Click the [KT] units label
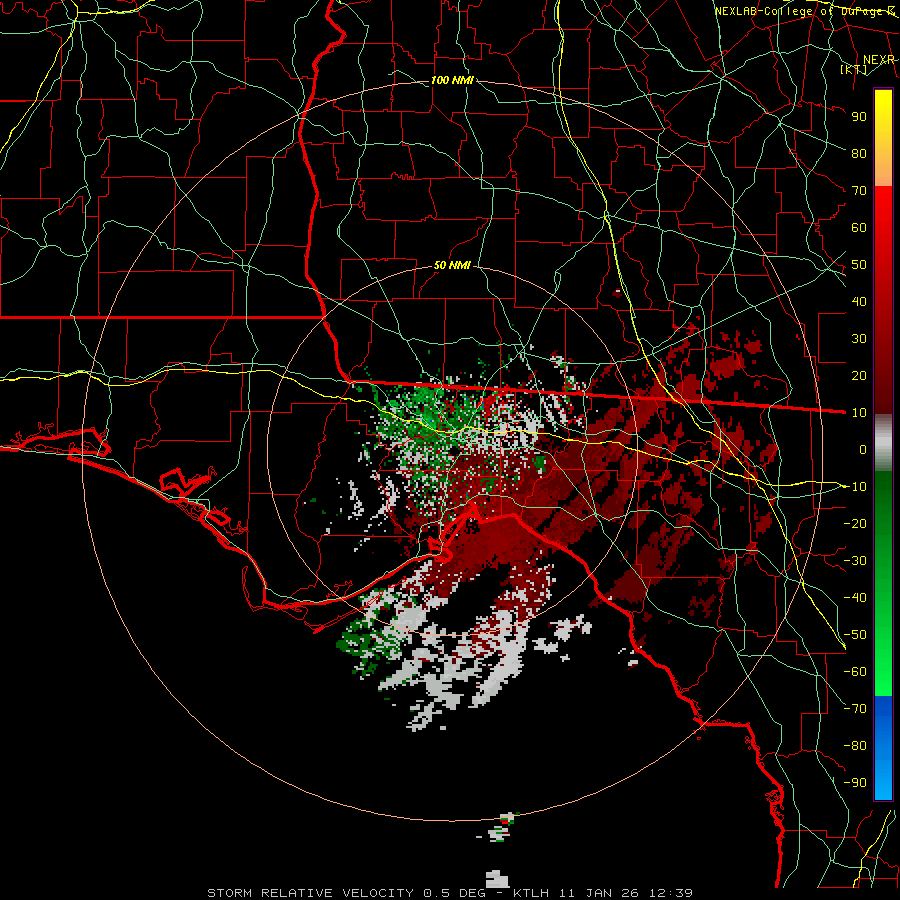Screen dimensions: 900x900 click(853, 69)
